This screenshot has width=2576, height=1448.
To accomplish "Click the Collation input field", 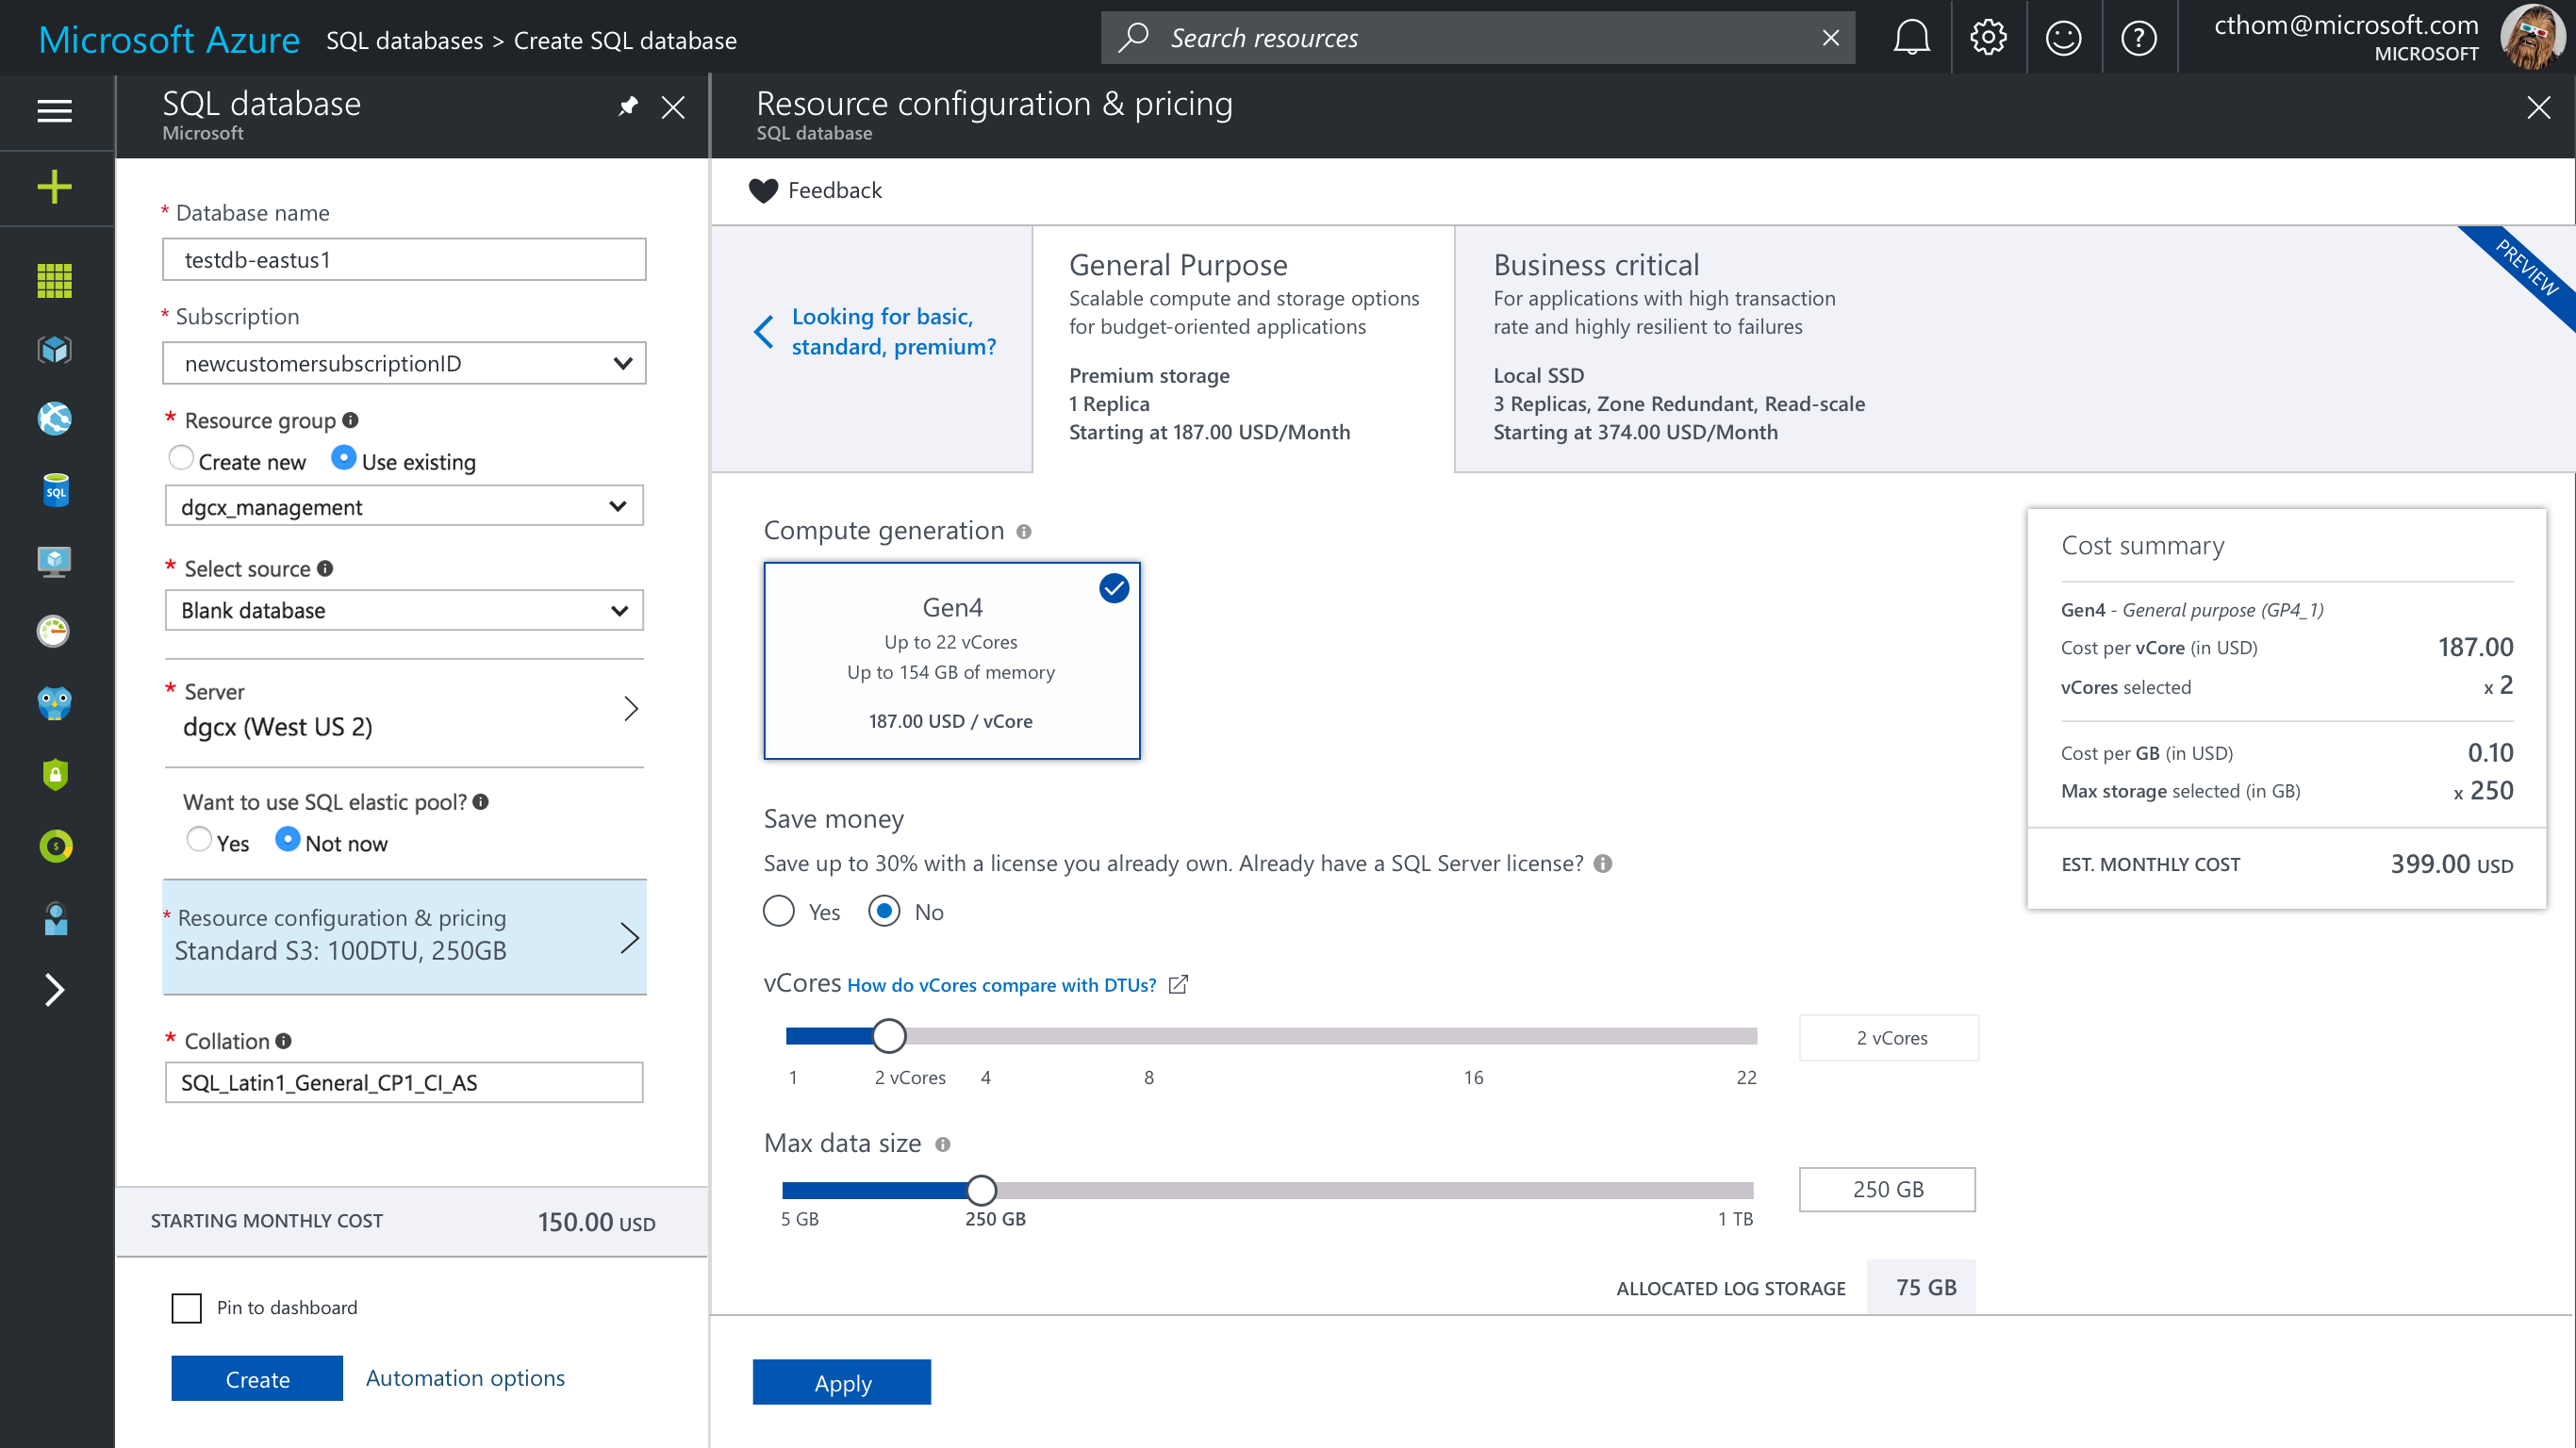I will tap(404, 1082).
